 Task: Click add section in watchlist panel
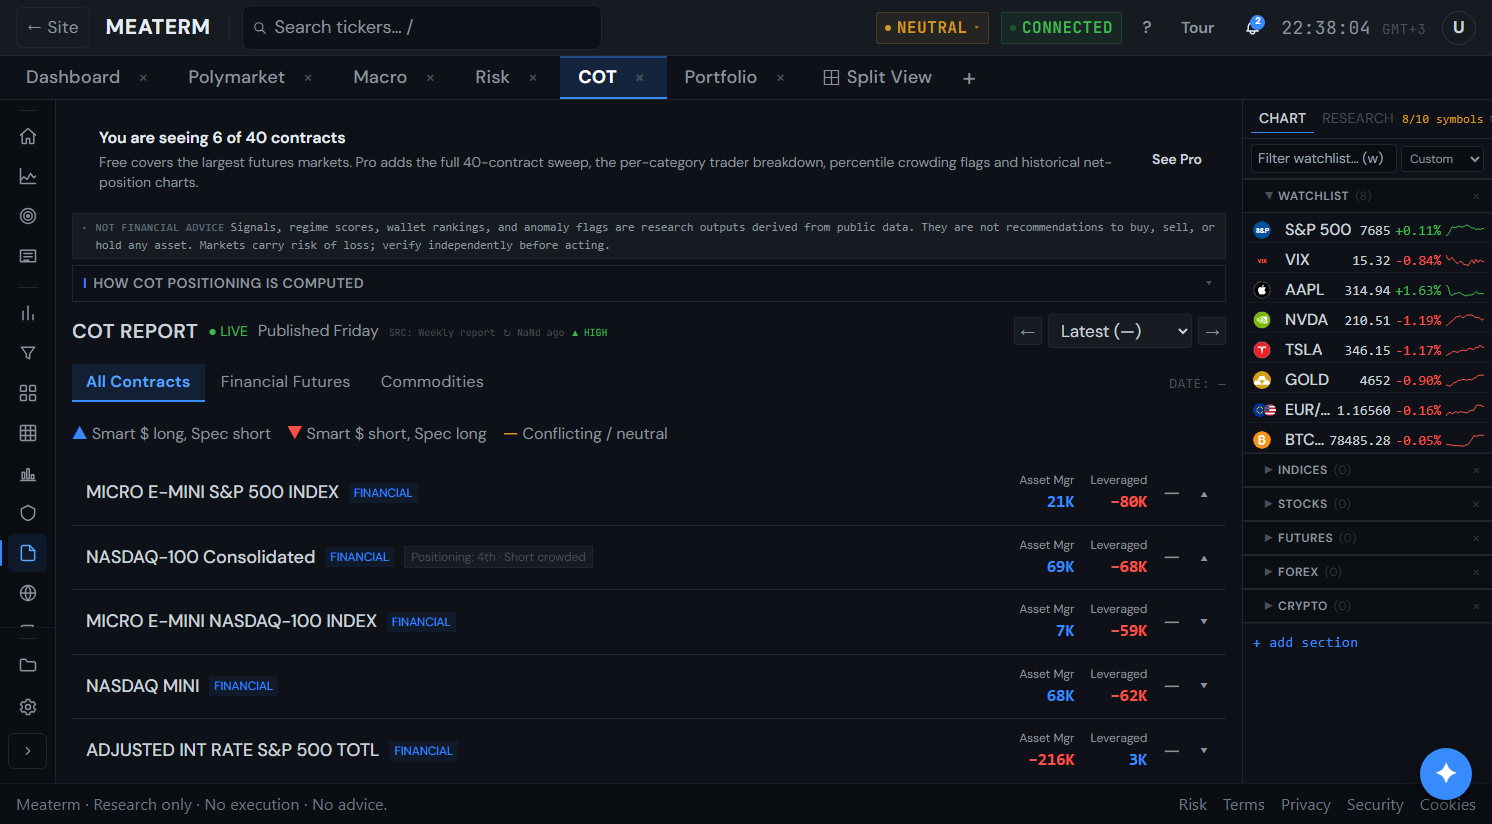point(1306,643)
